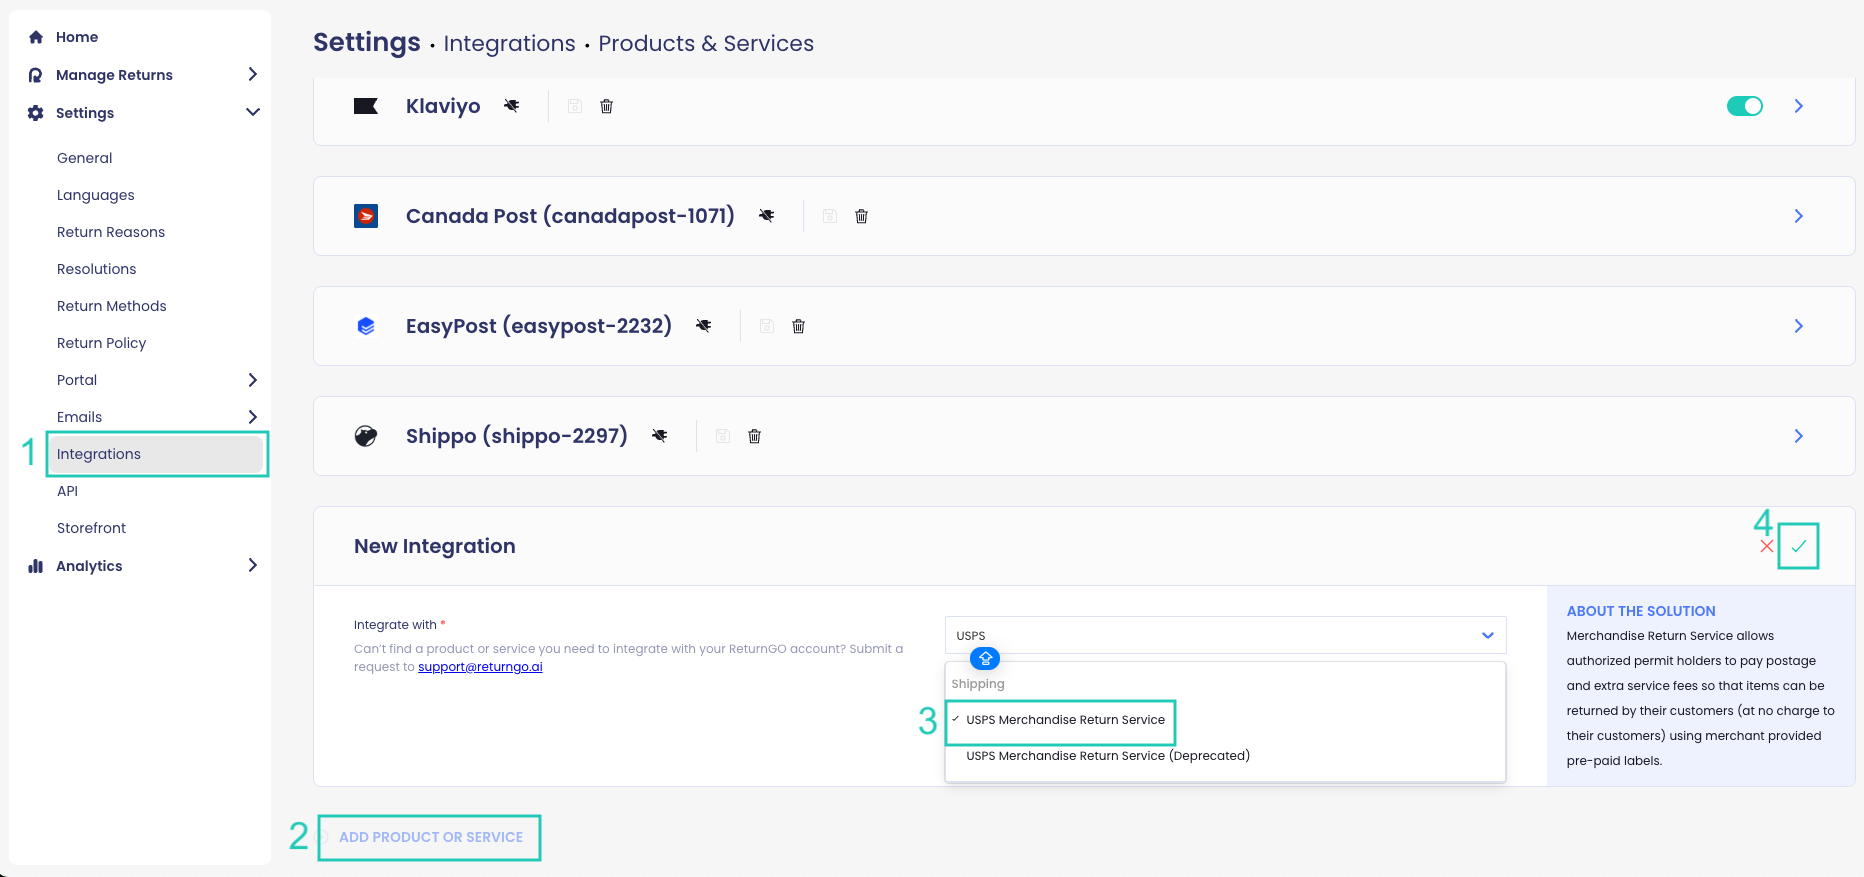Viewport: 1864px width, 877px height.
Task: Click the EasyPost logo icon
Action: tap(366, 326)
